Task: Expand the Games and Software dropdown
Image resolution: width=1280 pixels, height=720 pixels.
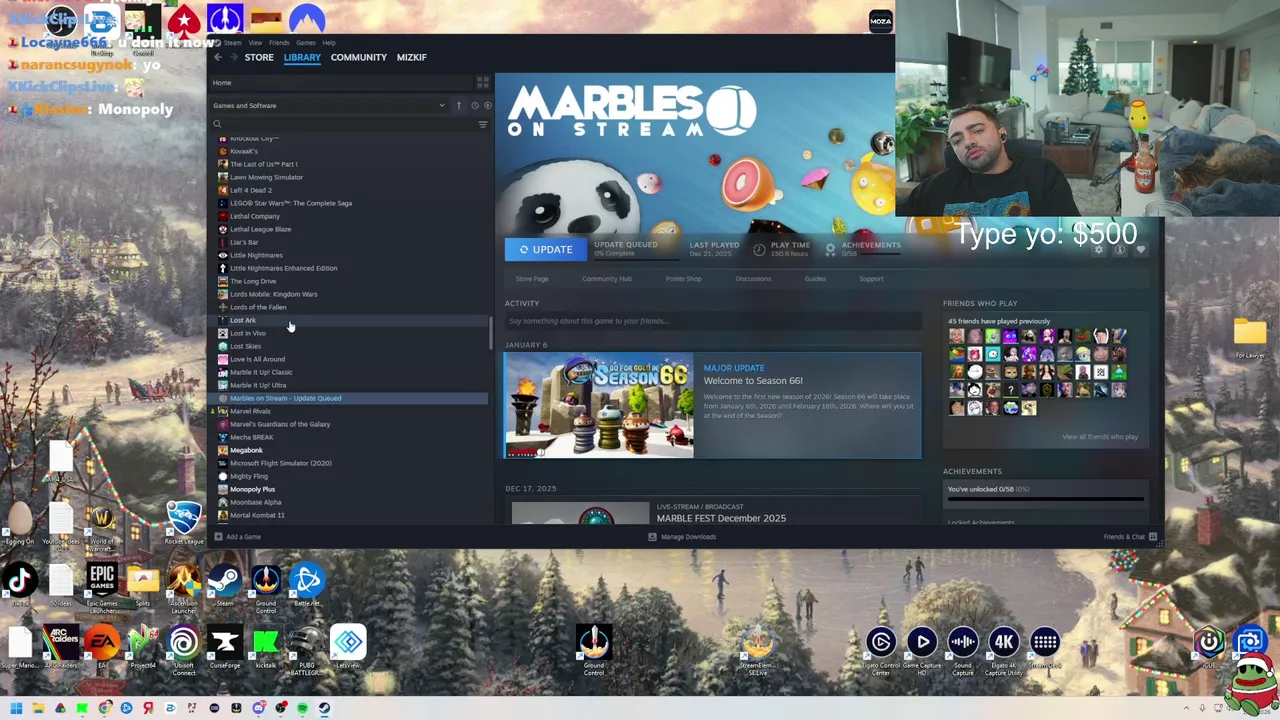Action: click(329, 105)
